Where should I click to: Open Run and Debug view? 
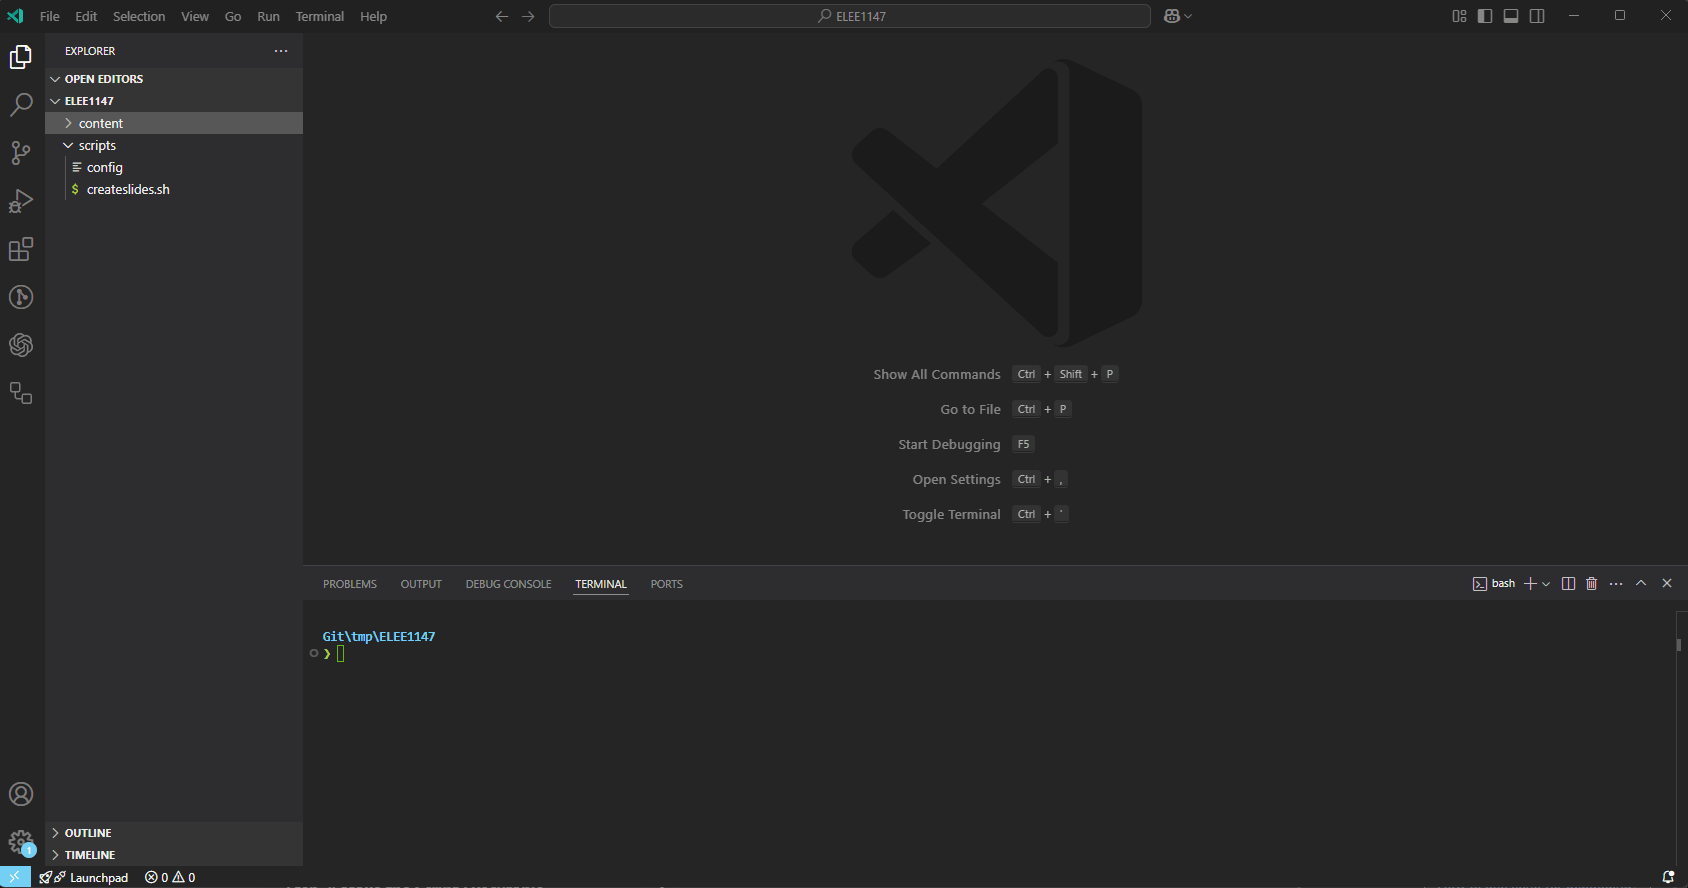(x=21, y=201)
